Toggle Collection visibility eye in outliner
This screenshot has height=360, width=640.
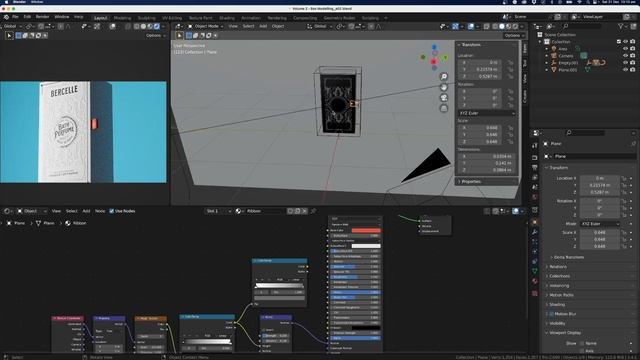point(625,42)
